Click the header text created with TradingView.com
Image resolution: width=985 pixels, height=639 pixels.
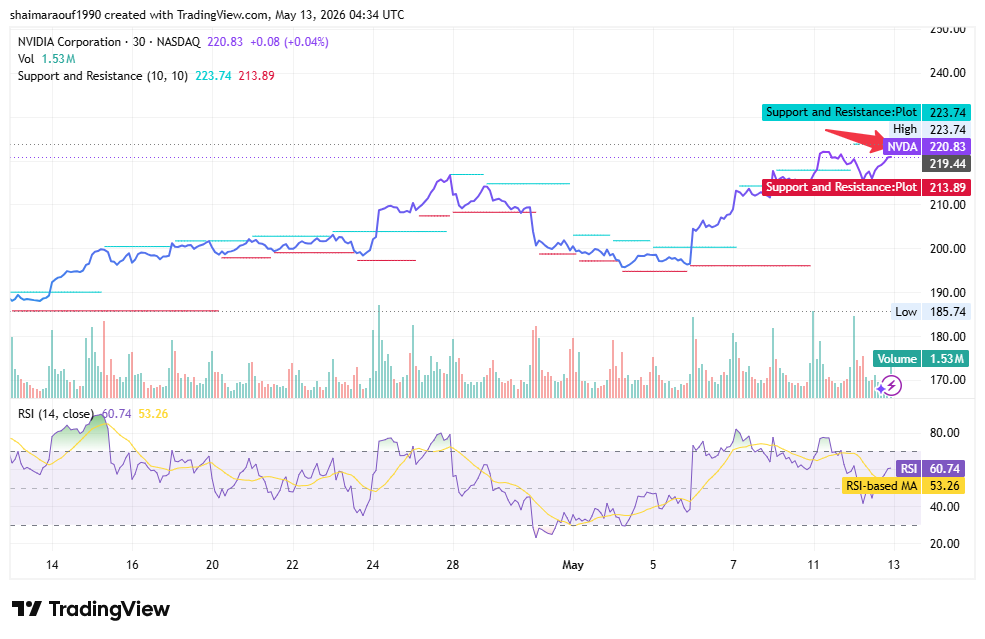[186, 14]
